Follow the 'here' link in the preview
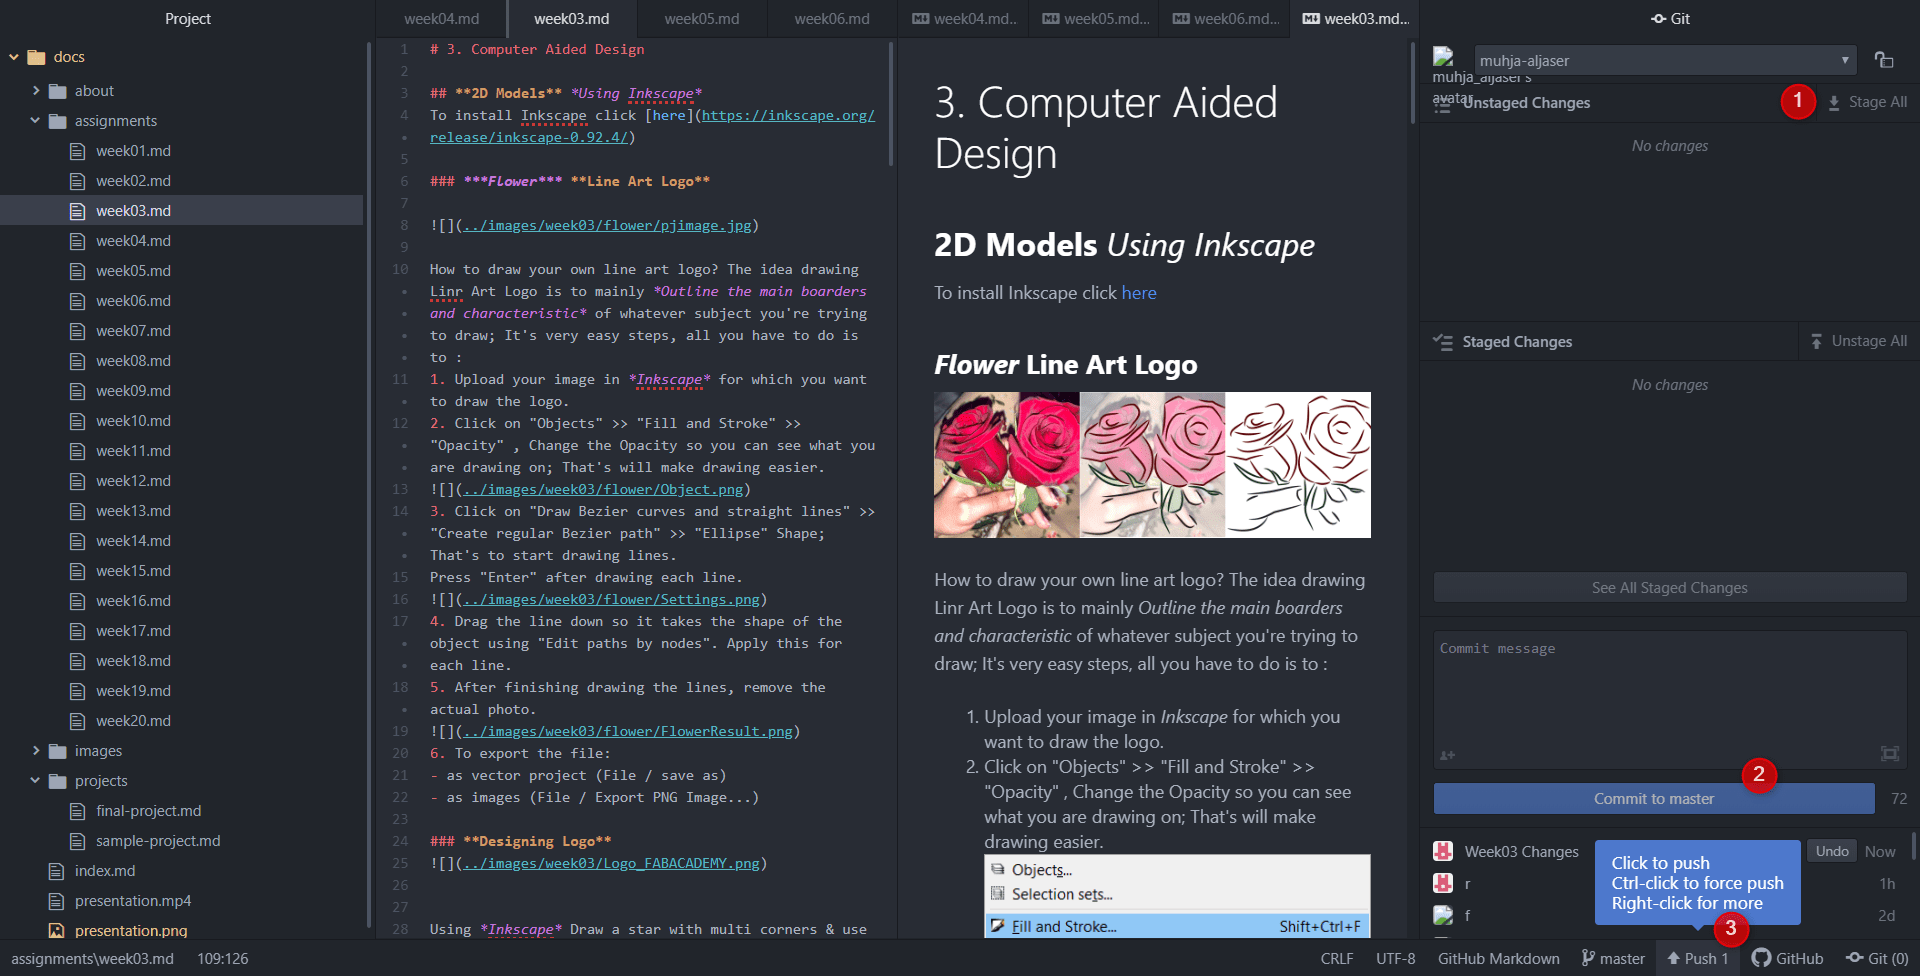The image size is (1920, 976). [1139, 293]
